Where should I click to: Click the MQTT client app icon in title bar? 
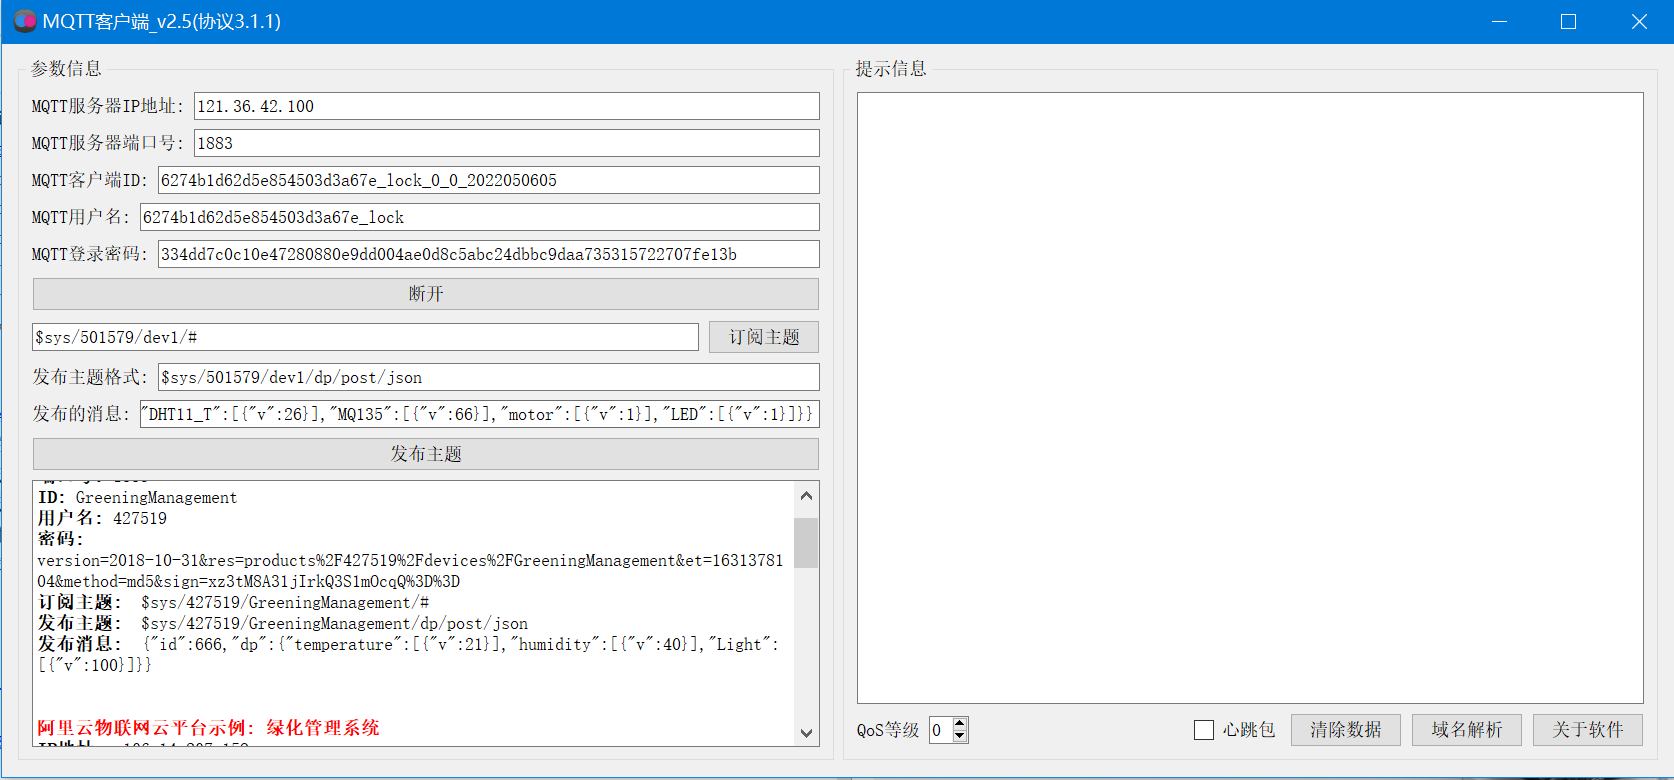pos(25,21)
